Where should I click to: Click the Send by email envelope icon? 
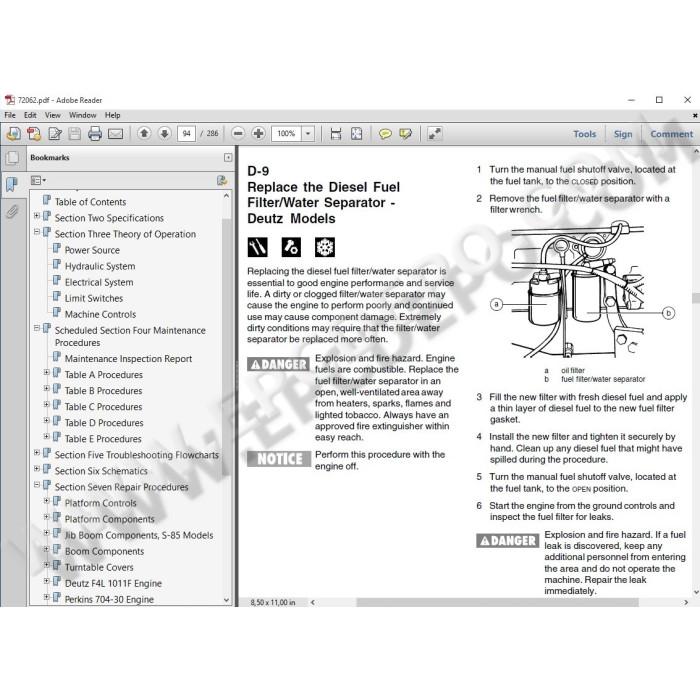click(116, 133)
